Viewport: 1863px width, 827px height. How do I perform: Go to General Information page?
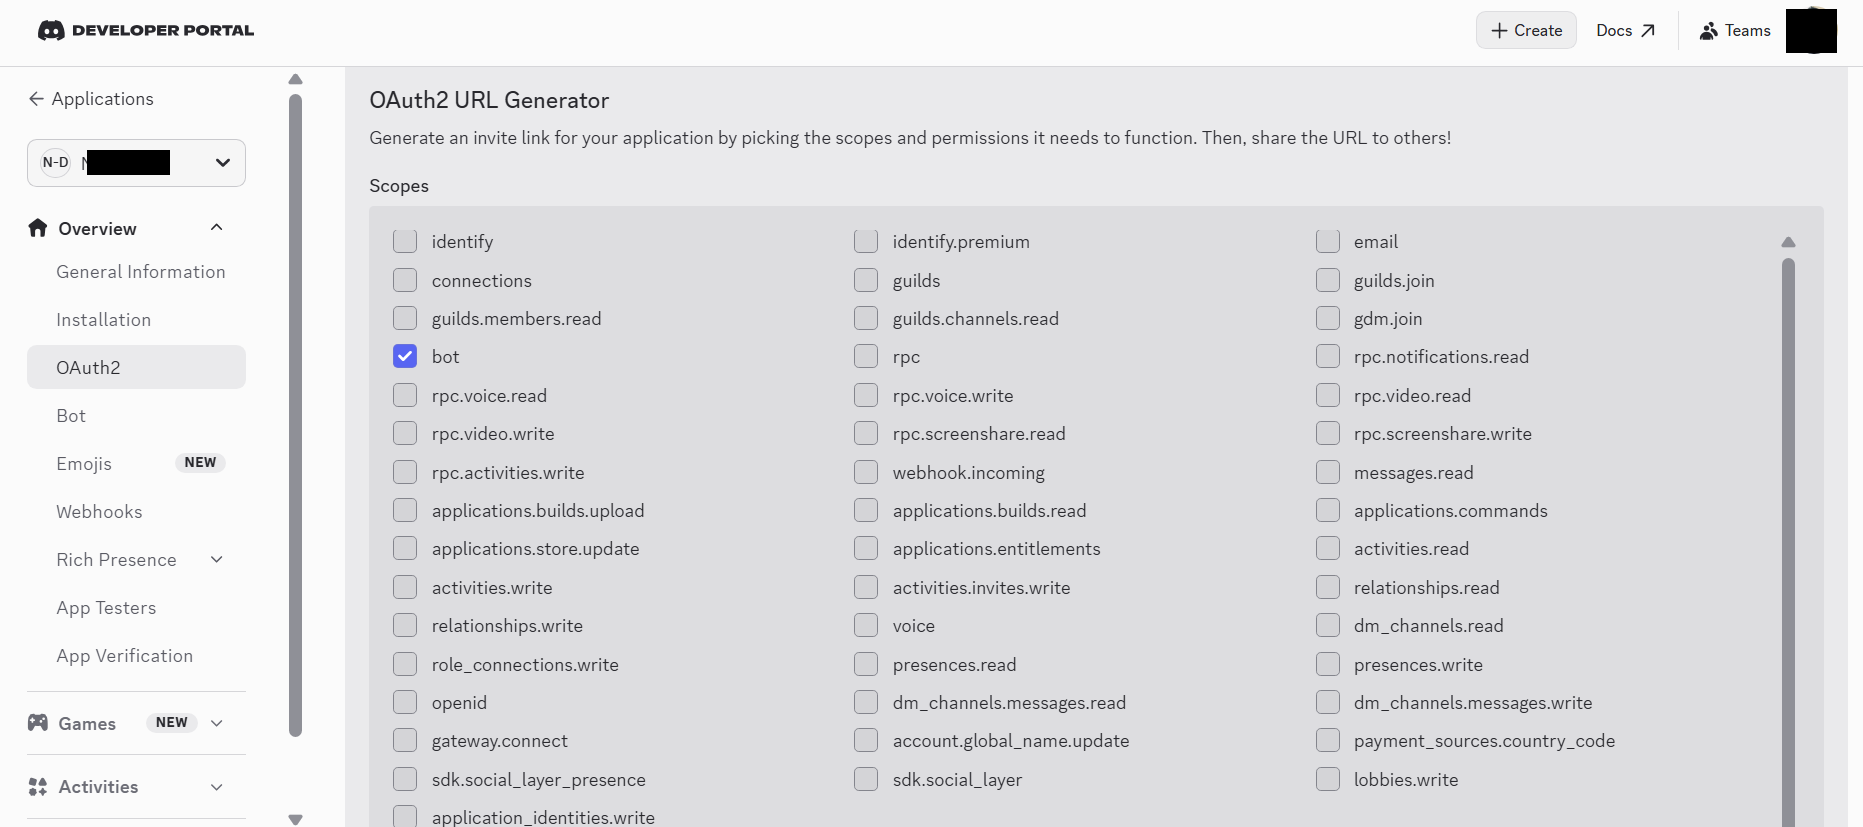click(141, 272)
